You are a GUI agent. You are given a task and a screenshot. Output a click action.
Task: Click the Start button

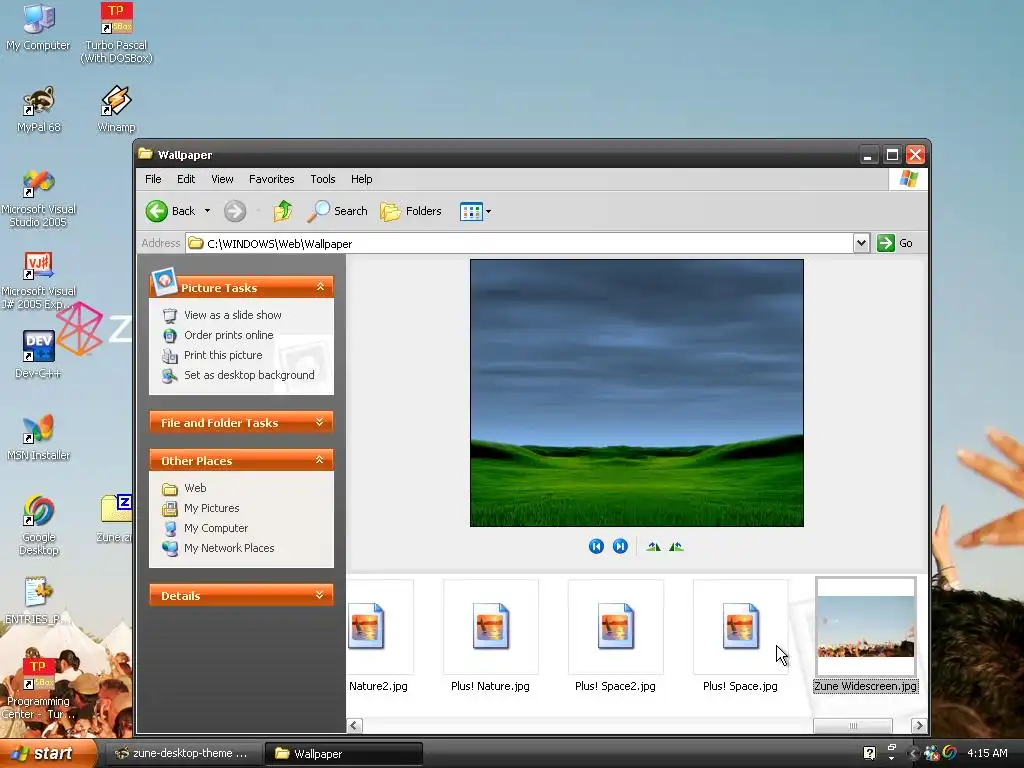[x=47, y=754]
